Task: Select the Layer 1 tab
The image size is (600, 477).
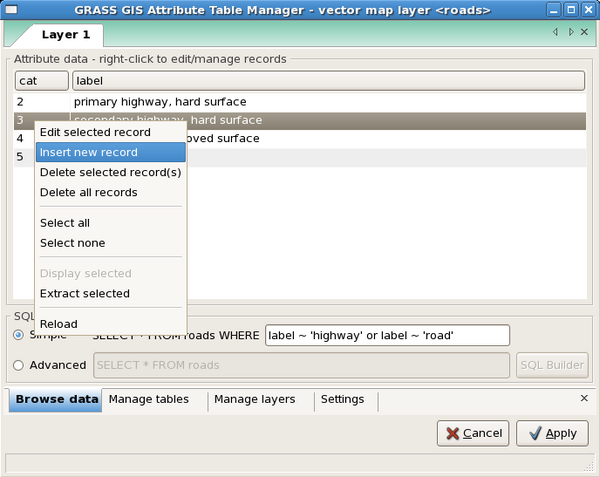Action: tap(65, 34)
